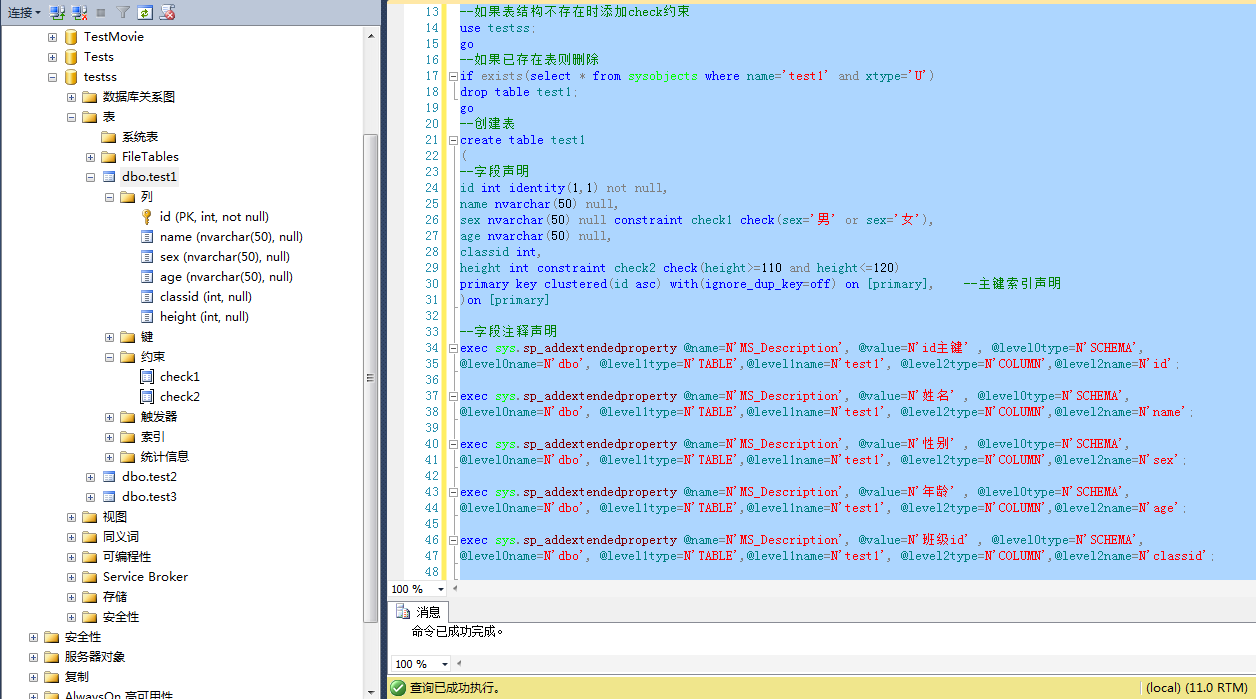Screen dimensions: 1256x699
Task: Expand the 触发器 folder
Action: tap(110, 417)
